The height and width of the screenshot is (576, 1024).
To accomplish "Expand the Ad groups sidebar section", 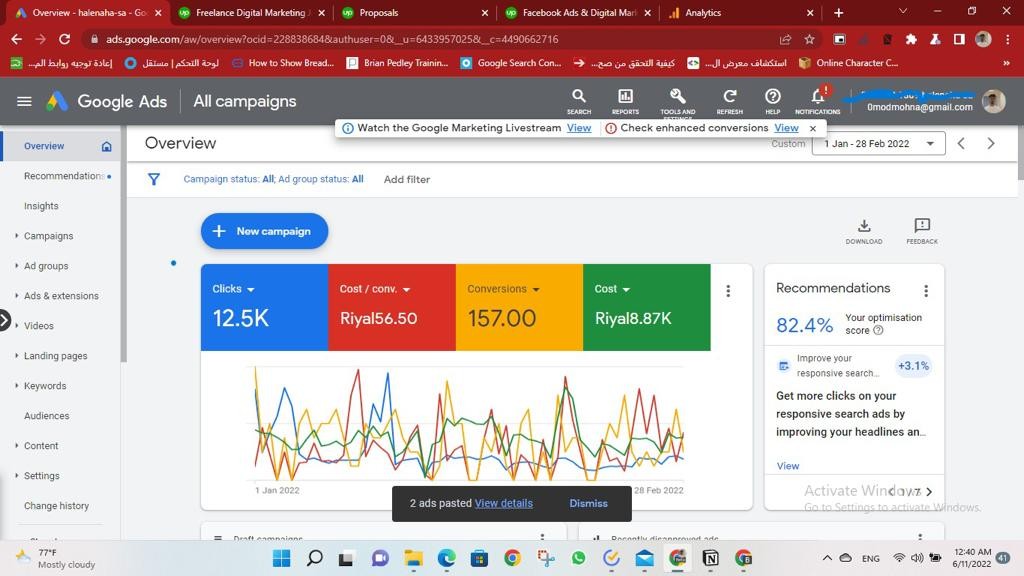I will (x=16, y=266).
